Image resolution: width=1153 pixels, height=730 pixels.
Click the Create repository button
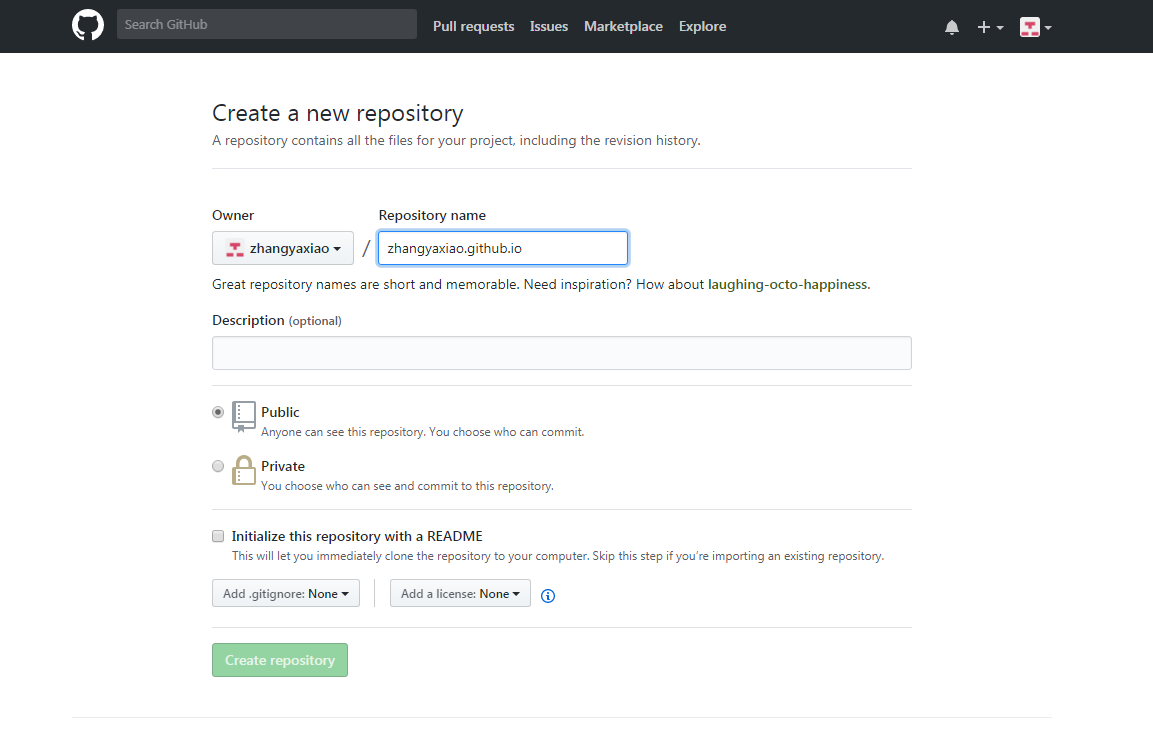tap(279, 659)
